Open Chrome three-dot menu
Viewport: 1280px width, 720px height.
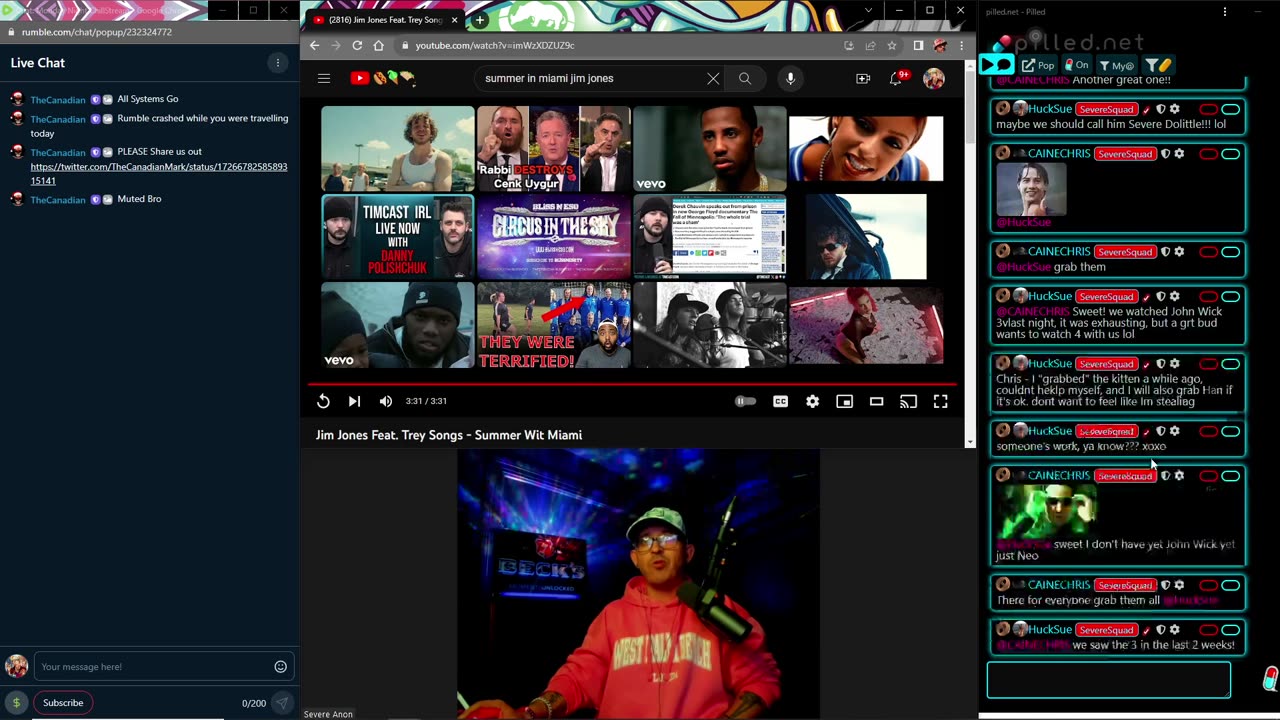click(961, 45)
